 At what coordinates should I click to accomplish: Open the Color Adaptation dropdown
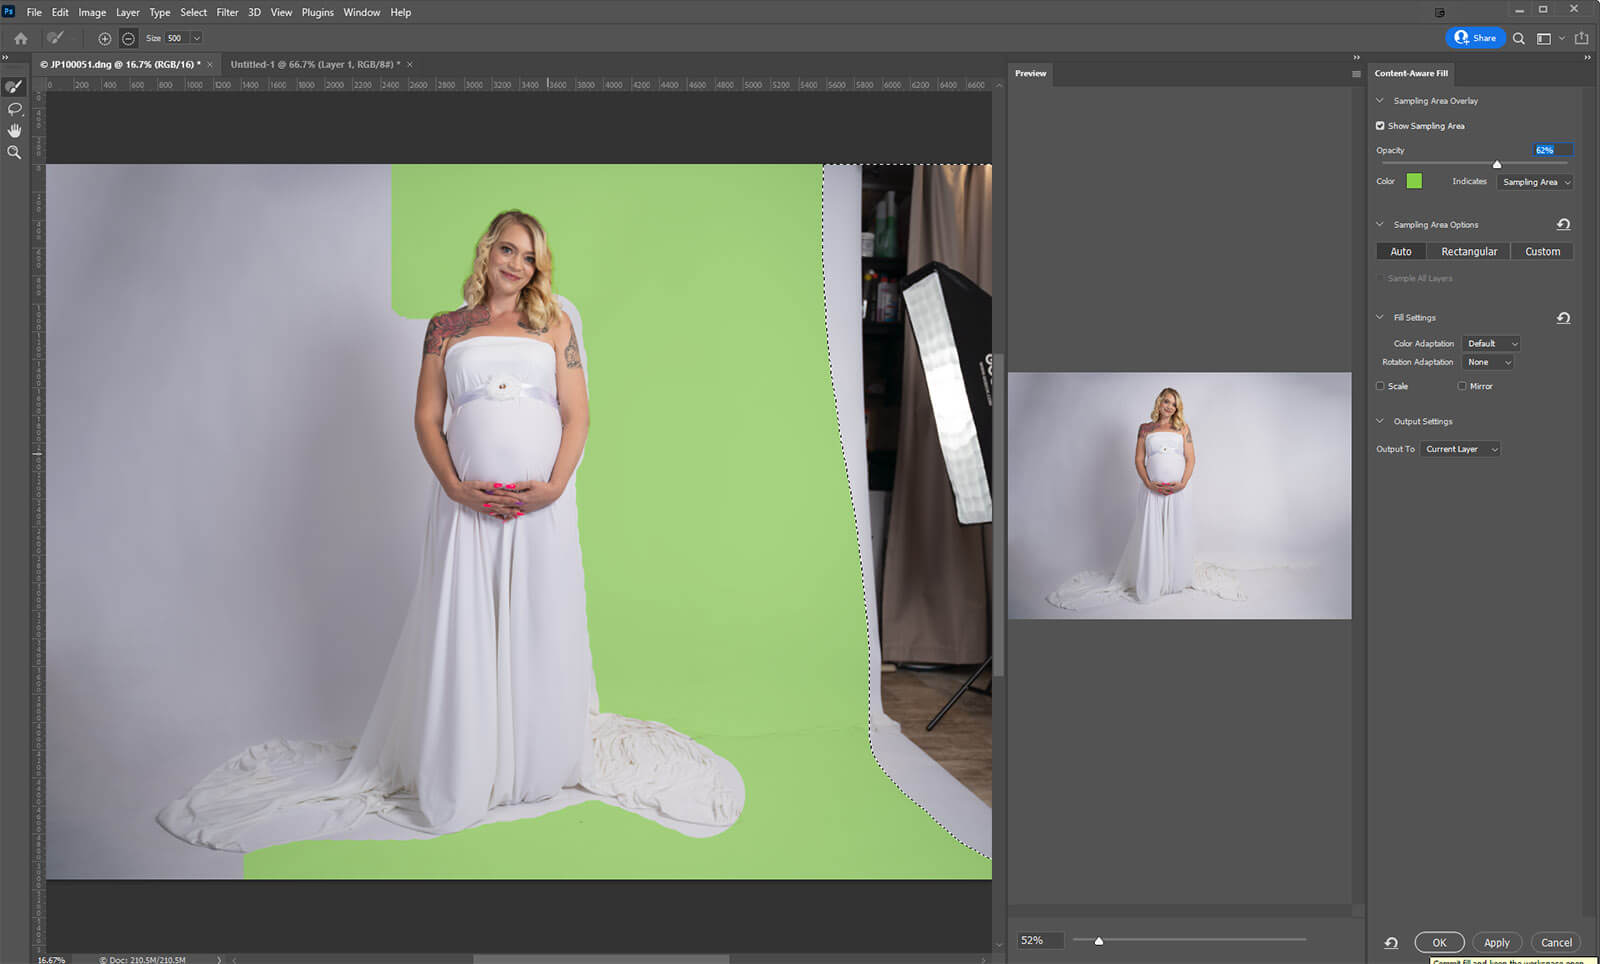click(x=1491, y=344)
